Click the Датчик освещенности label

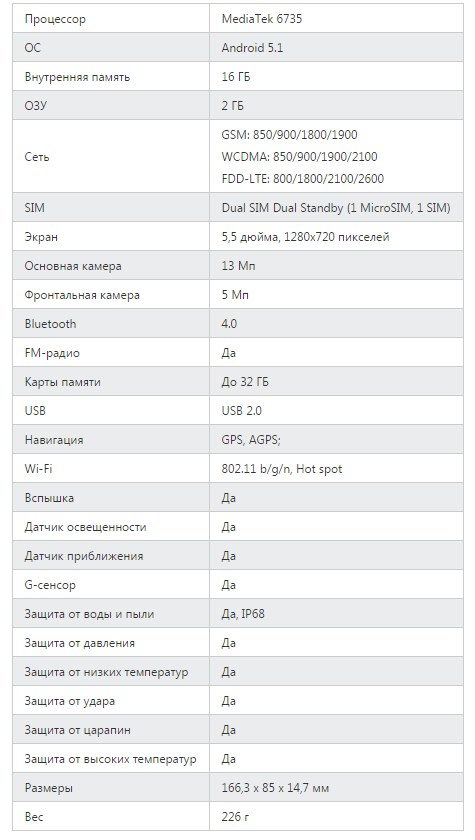click(x=85, y=527)
